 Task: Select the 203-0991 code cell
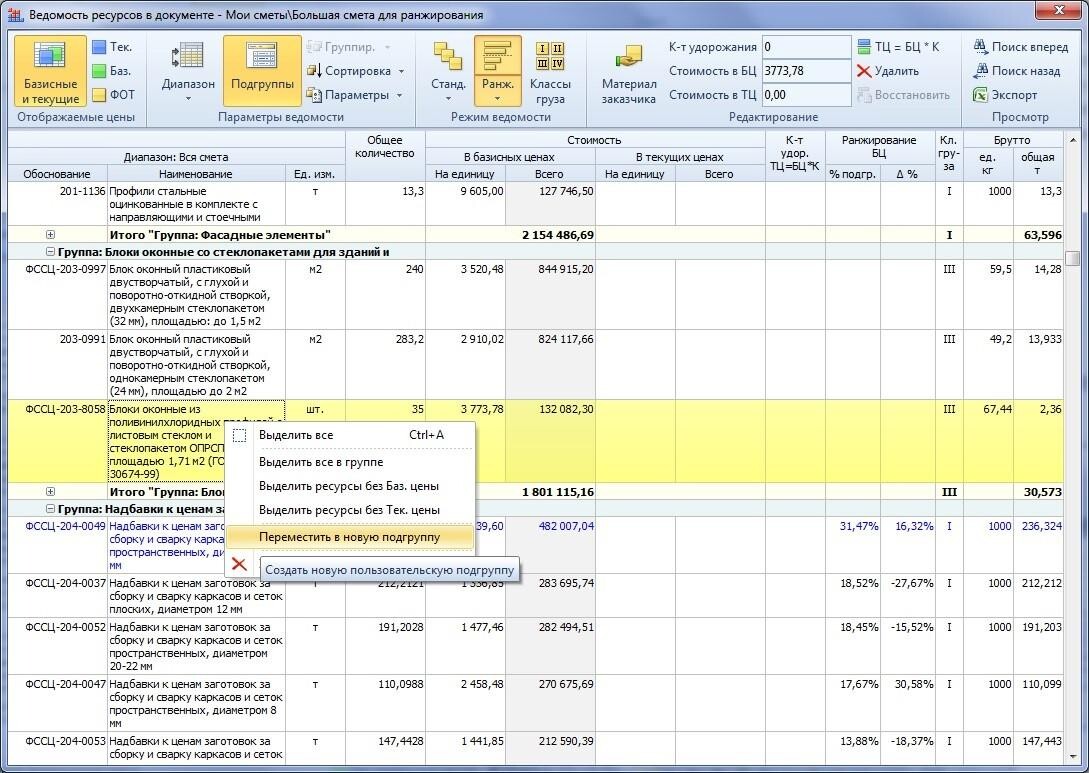(x=57, y=365)
